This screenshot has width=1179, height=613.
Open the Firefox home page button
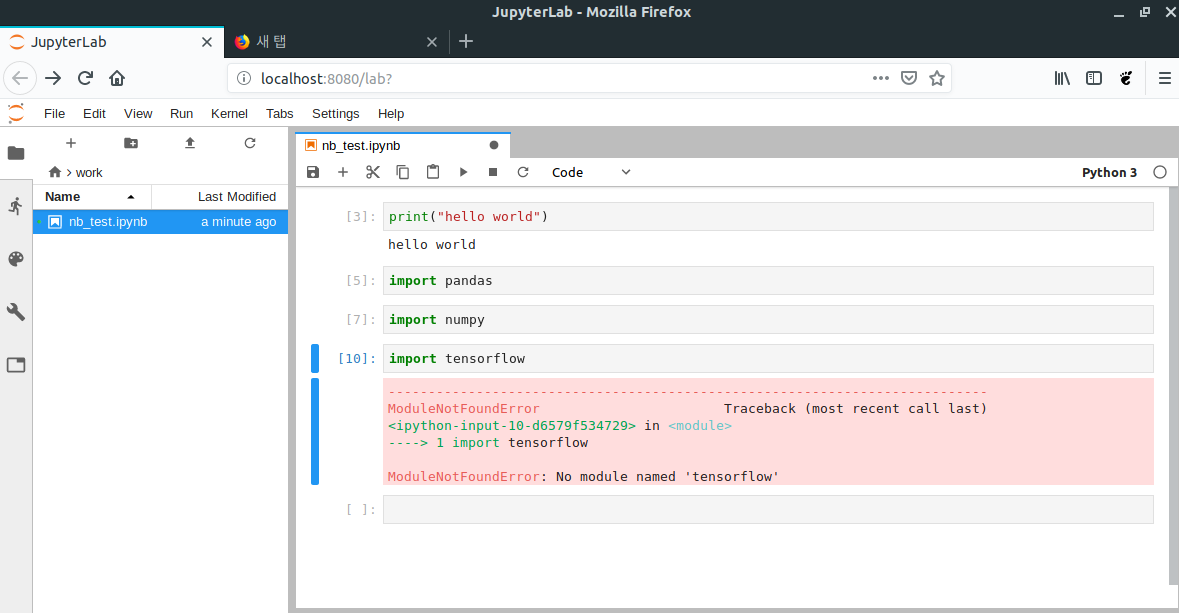click(117, 78)
